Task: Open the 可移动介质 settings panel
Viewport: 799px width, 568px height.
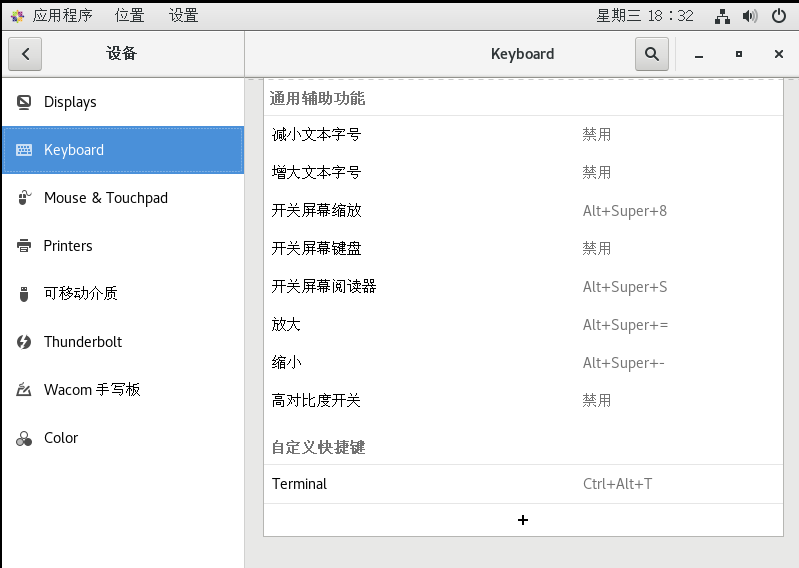Action: pos(80,294)
